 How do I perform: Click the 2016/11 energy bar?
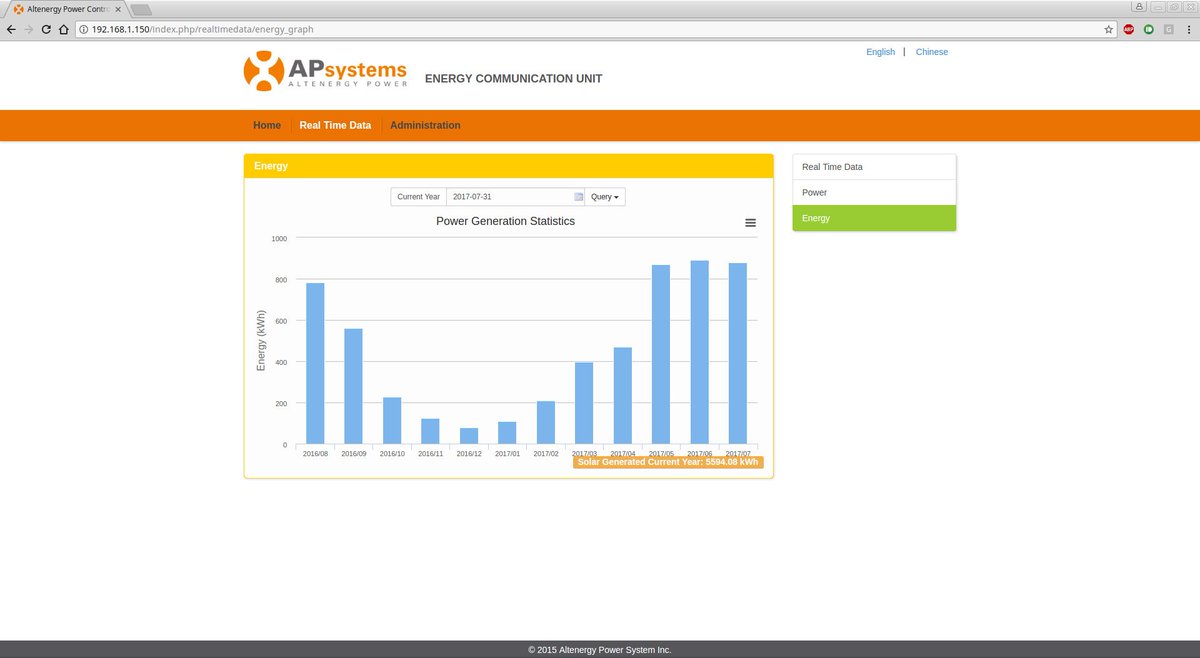click(430, 431)
